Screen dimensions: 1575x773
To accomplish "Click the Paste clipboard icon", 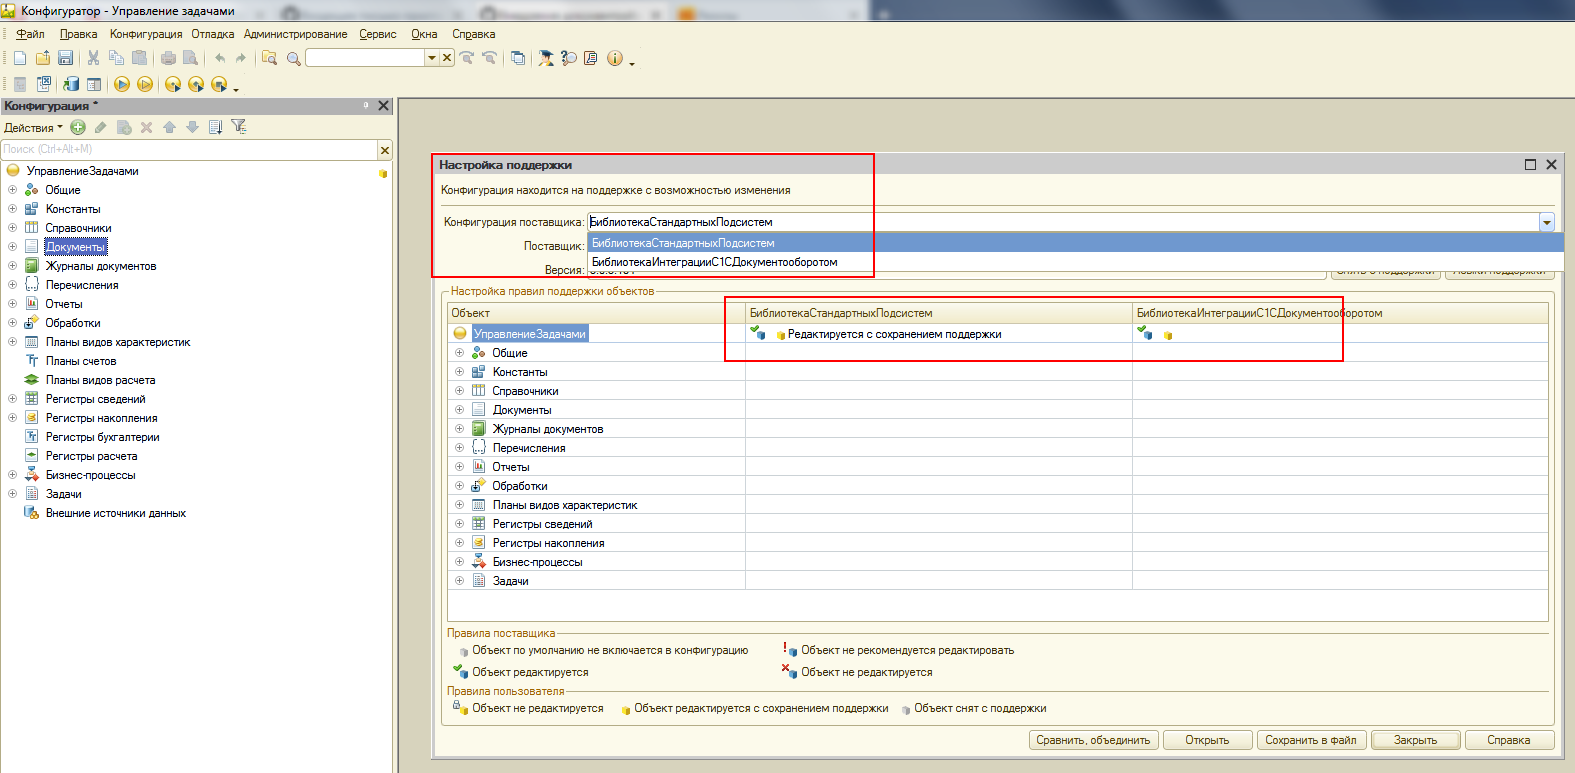I will [139, 58].
